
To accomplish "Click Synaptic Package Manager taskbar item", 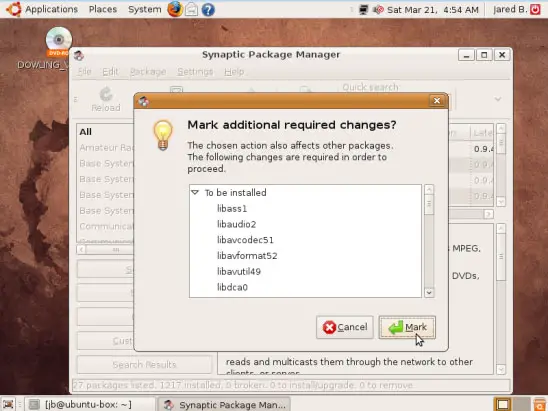I will [224, 404].
